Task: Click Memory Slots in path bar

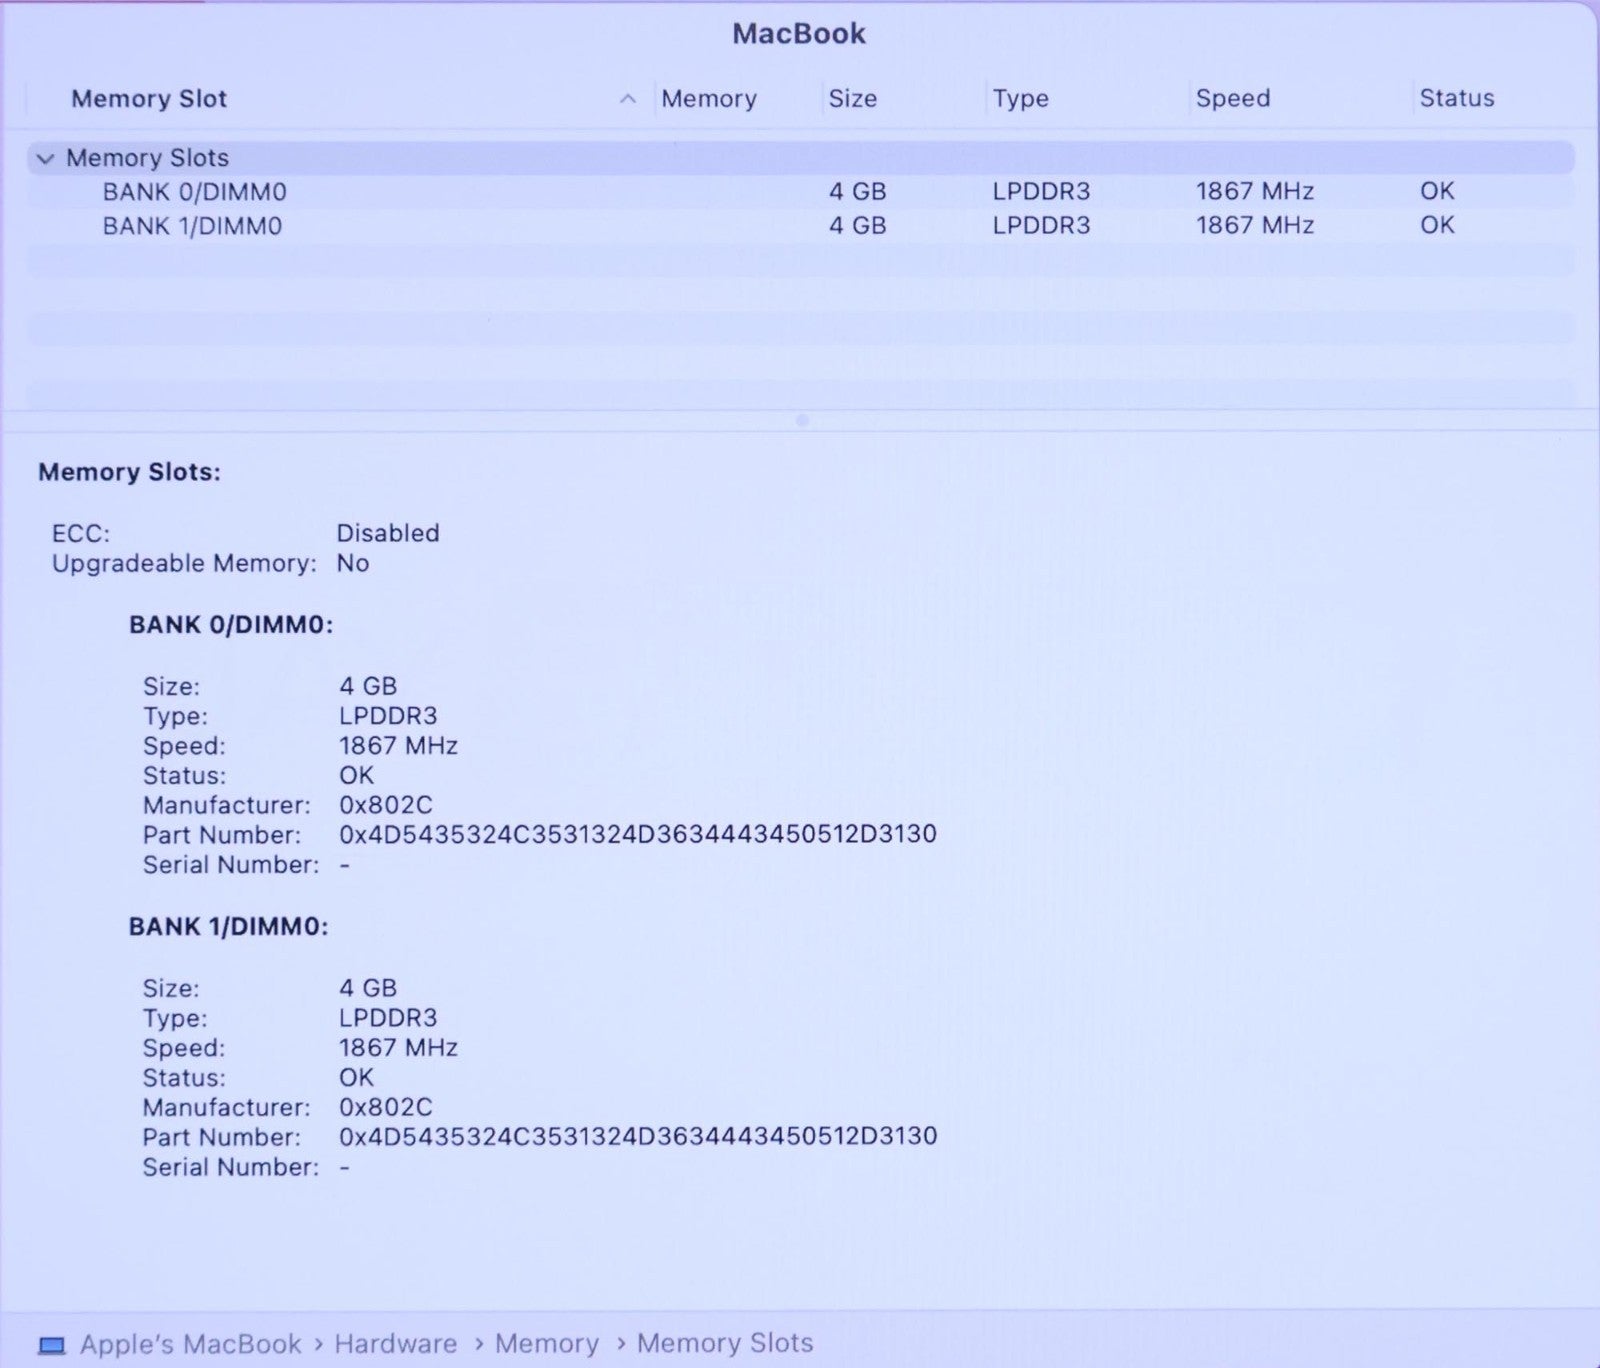Action: click(x=725, y=1343)
